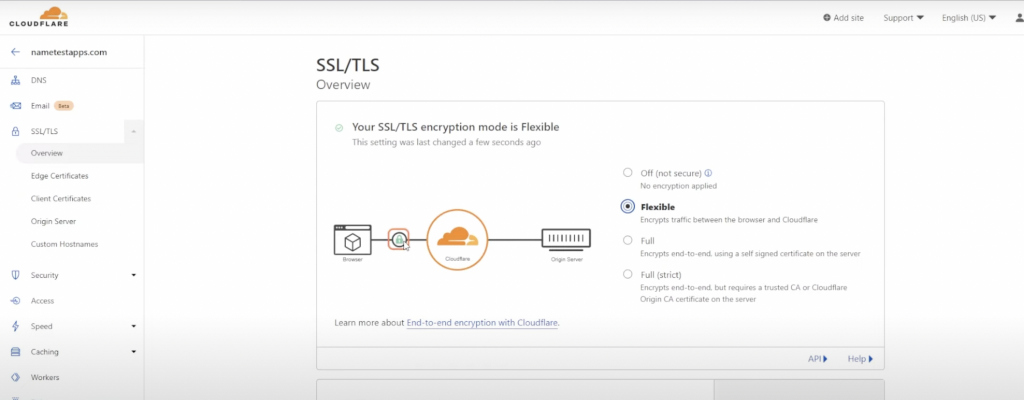Expand the API section link
Viewport: 1024px width, 400px height.
[x=818, y=359]
